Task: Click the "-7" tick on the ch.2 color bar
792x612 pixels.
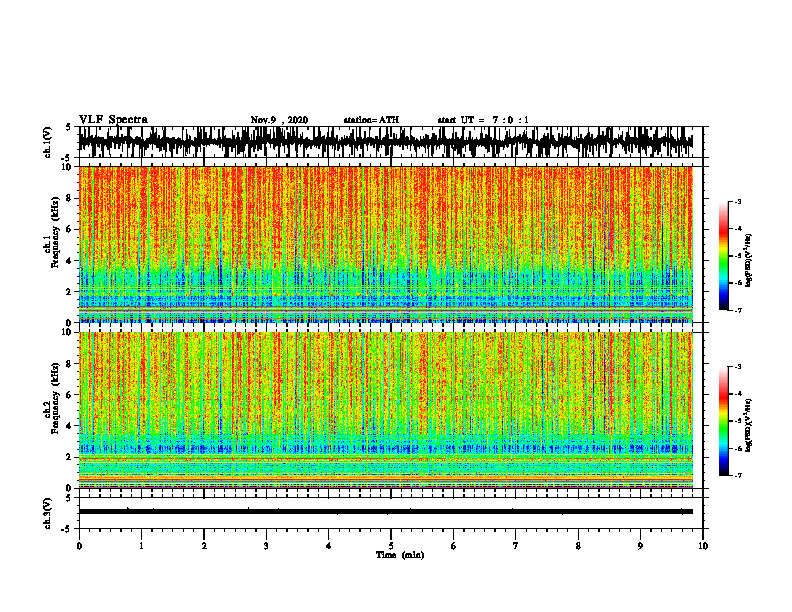Action: click(x=737, y=475)
